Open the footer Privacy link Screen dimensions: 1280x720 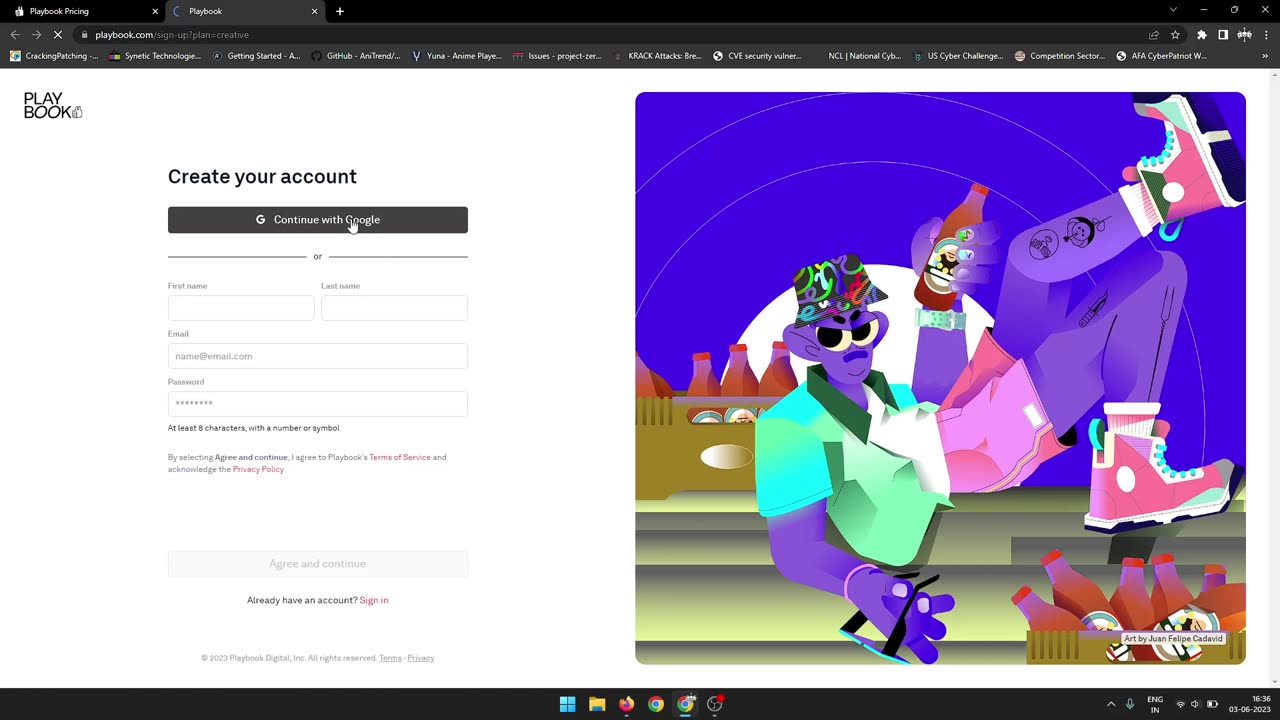tap(421, 658)
